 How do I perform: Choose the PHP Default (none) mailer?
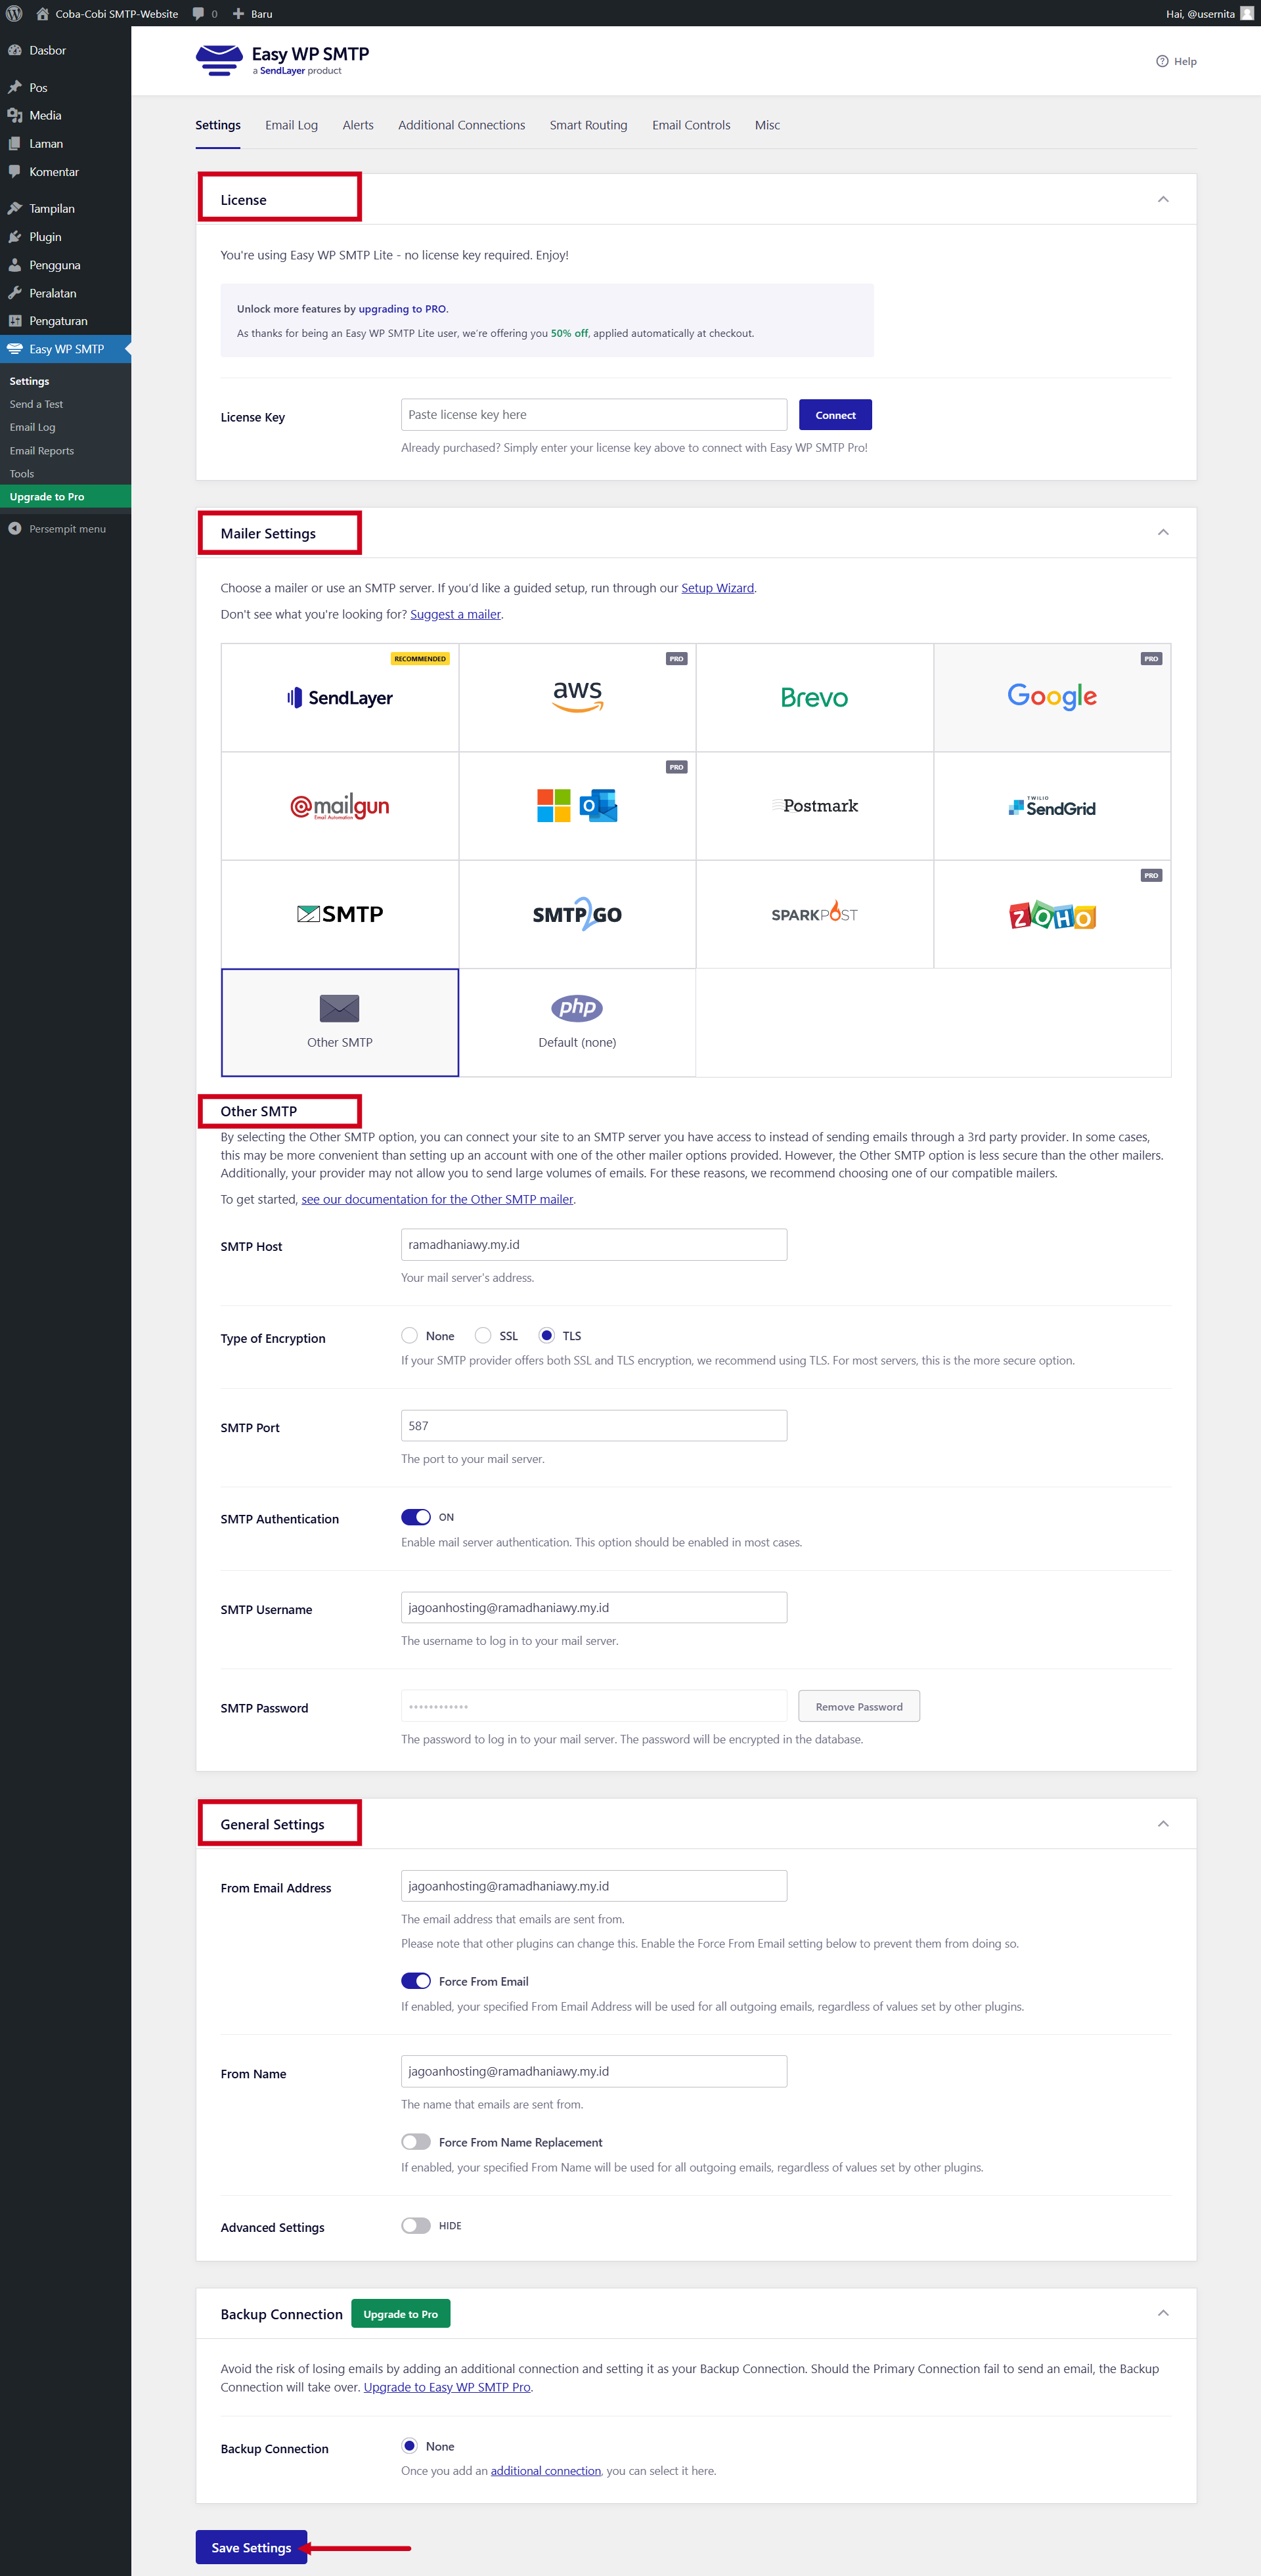(577, 1022)
